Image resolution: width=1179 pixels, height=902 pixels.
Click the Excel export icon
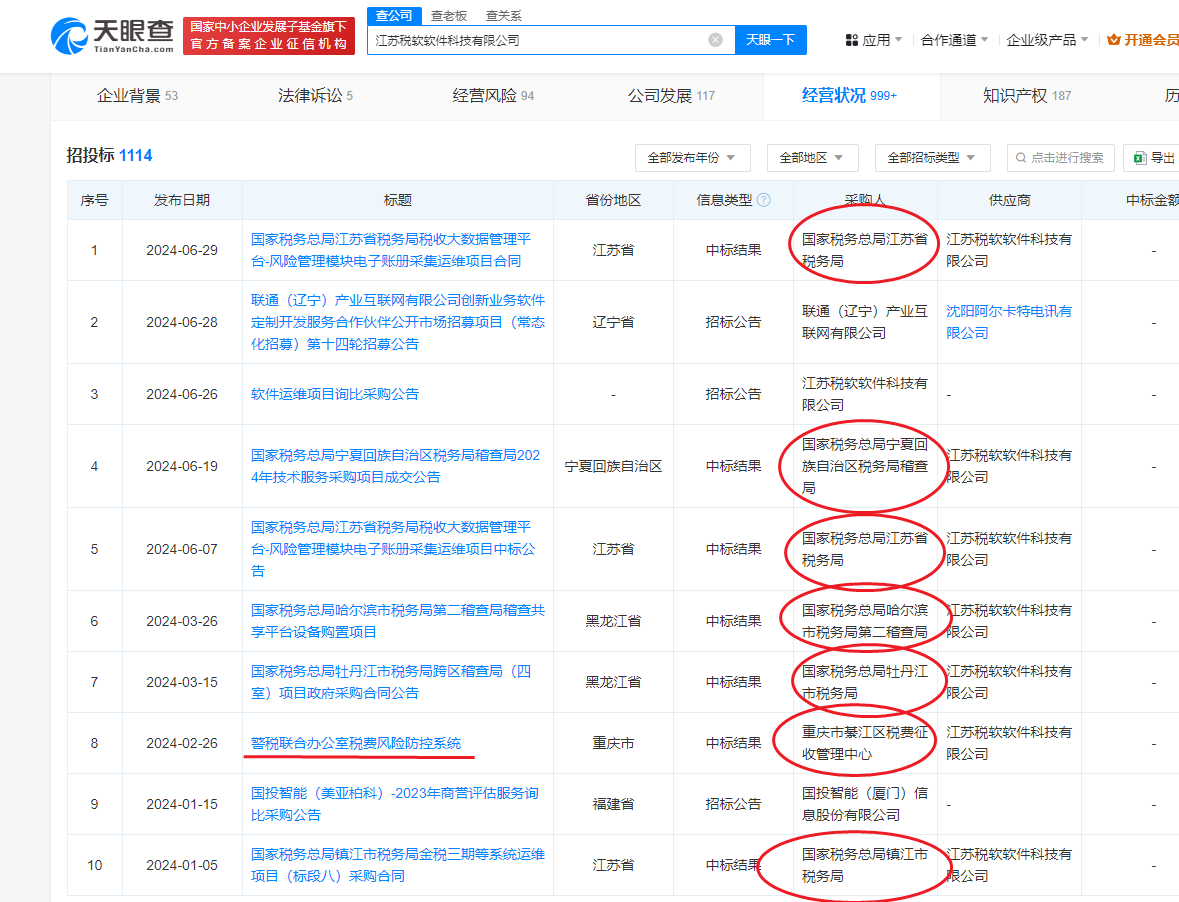(1140, 158)
